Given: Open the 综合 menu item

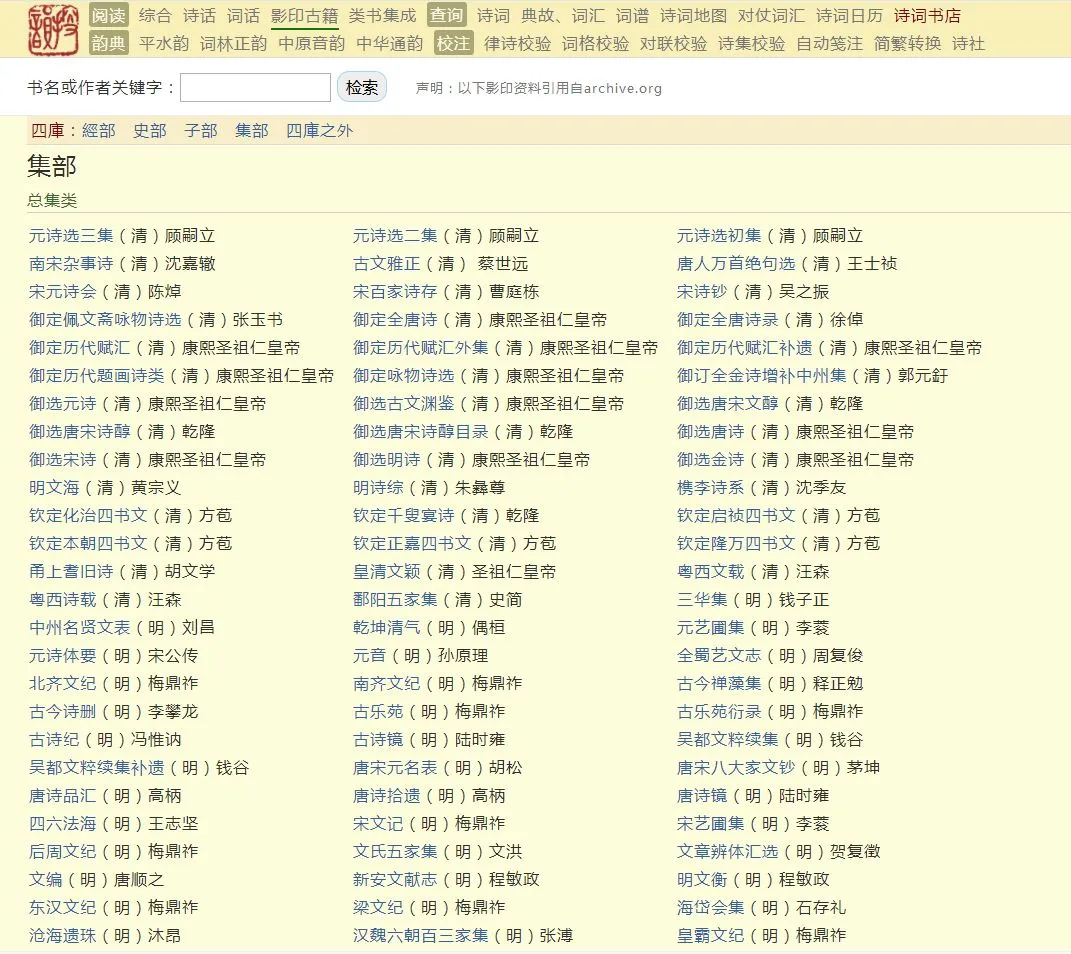Looking at the screenshot, I should click(x=155, y=15).
